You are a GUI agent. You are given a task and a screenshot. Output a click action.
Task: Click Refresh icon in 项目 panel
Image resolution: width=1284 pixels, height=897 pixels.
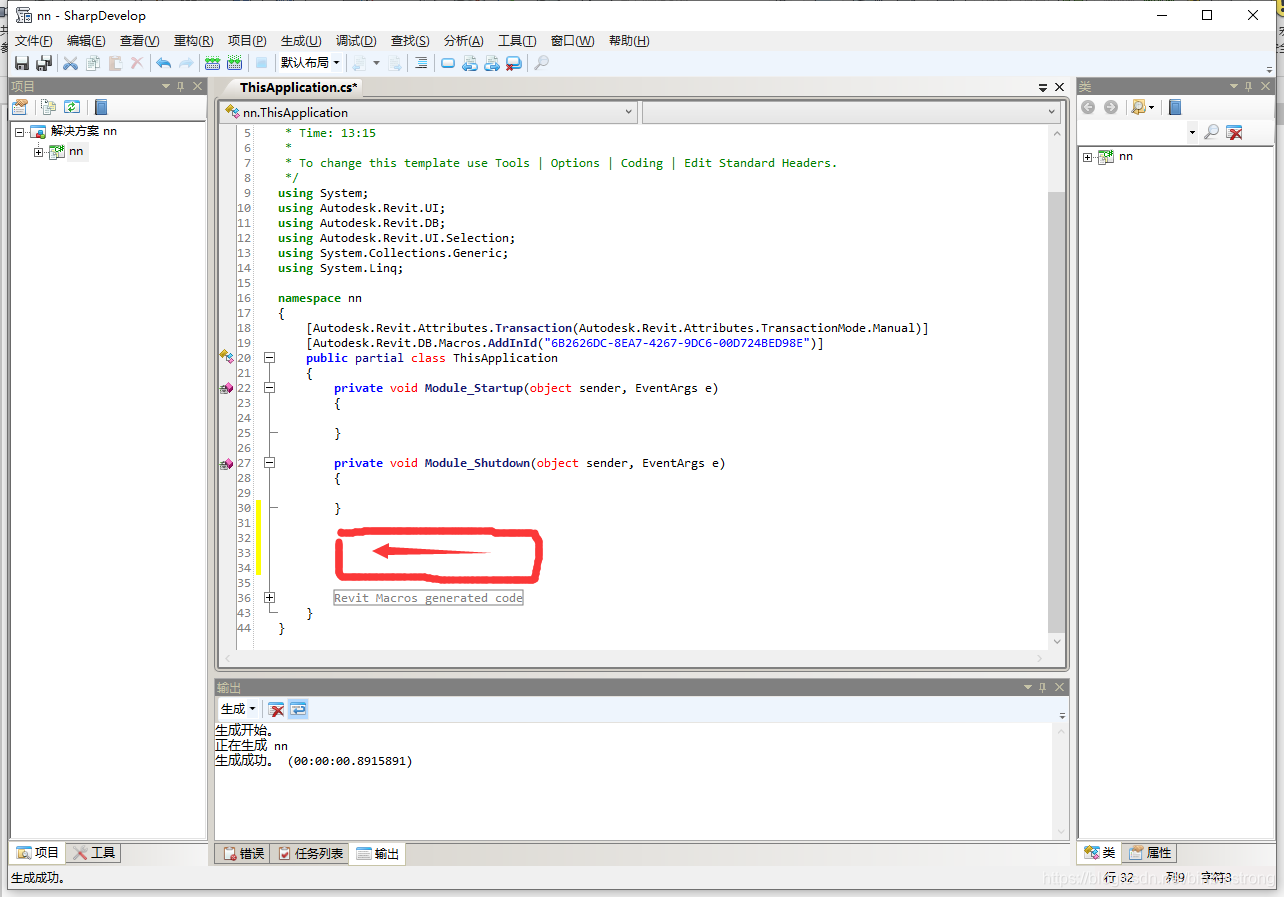coord(72,107)
